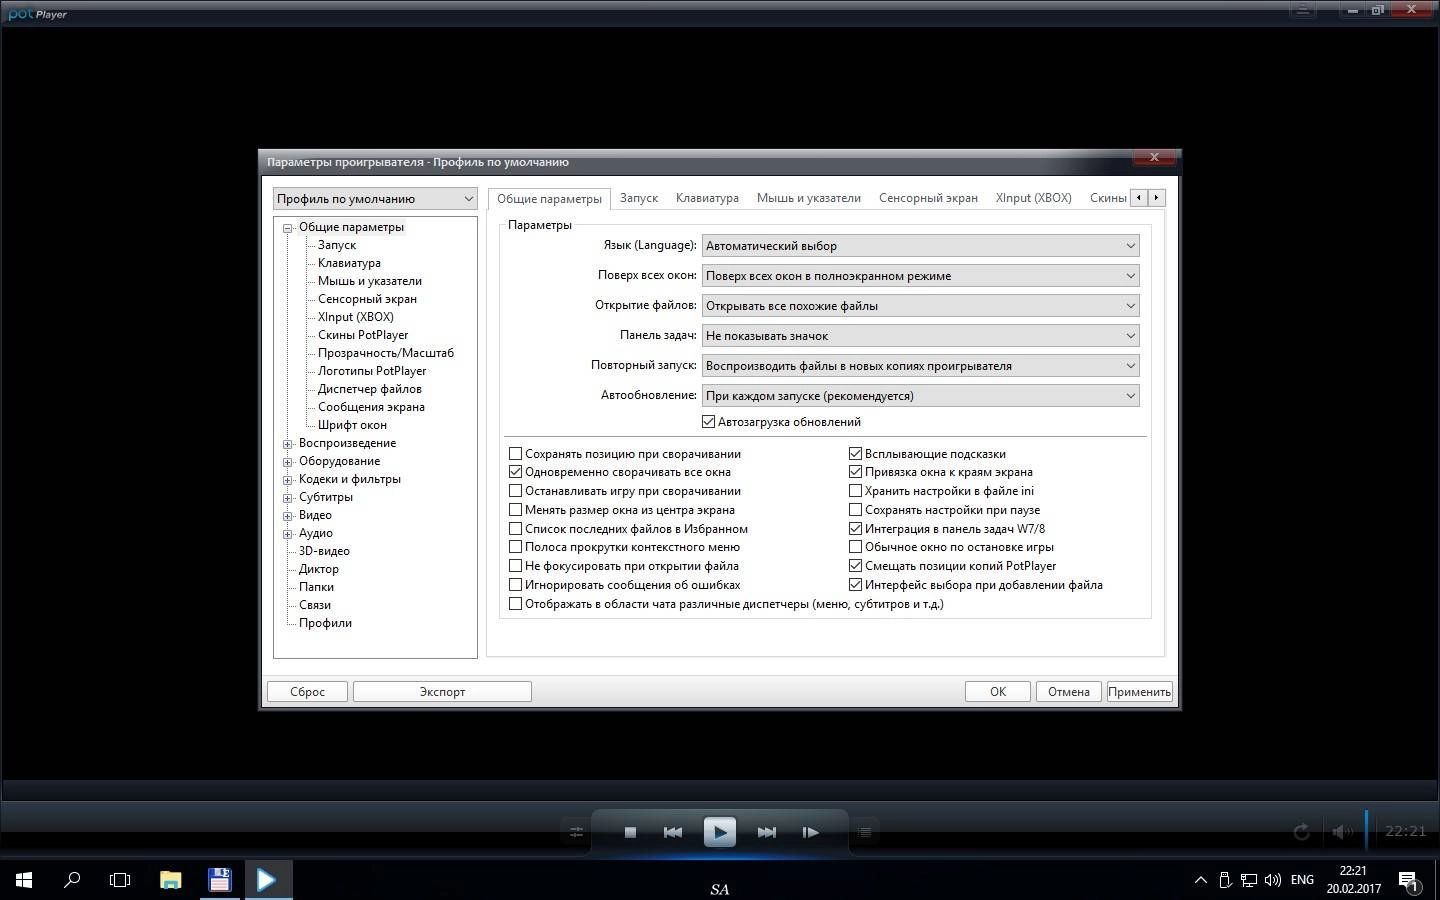
Task: Select Прозрачность/Масштаб in the tree
Action: 386,353
